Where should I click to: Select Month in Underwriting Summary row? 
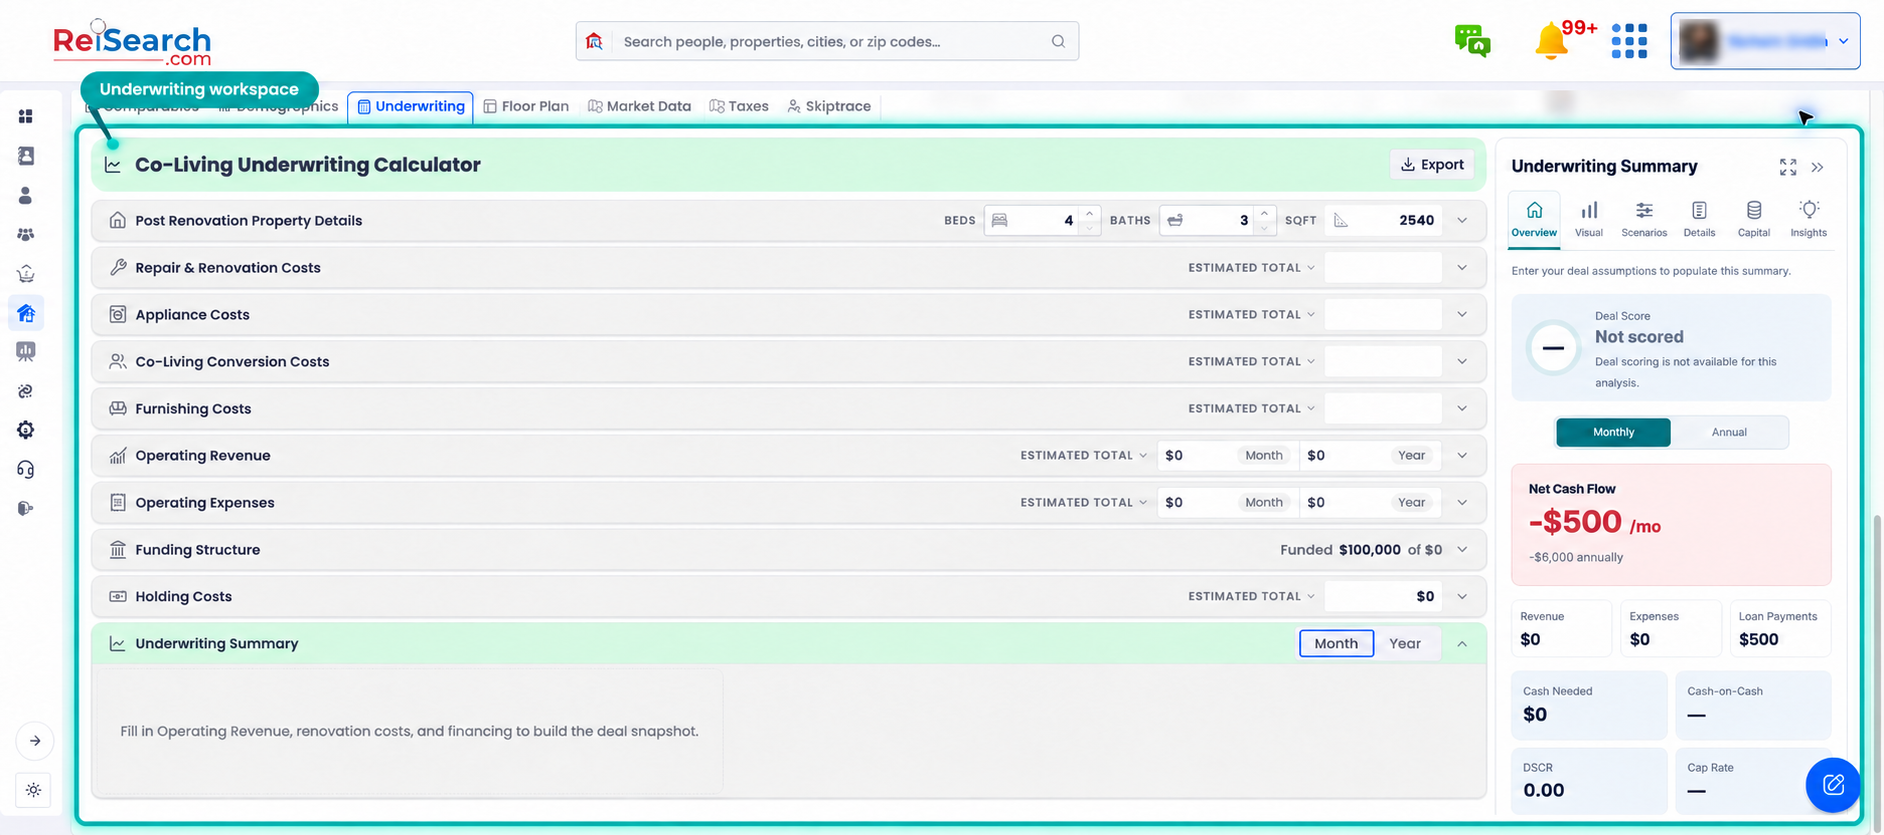tap(1336, 643)
